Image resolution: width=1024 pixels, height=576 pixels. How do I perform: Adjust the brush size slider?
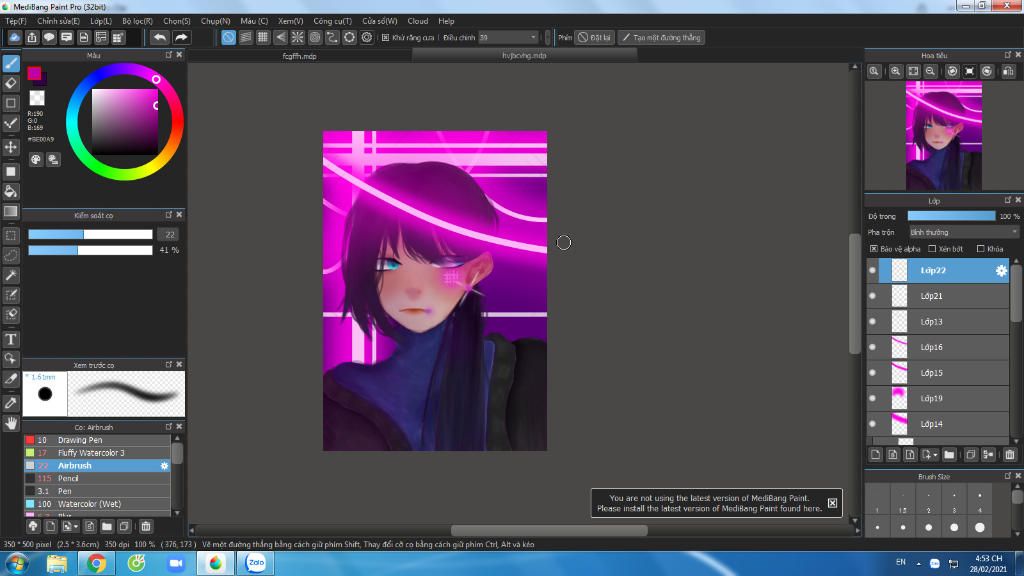[x=90, y=234]
